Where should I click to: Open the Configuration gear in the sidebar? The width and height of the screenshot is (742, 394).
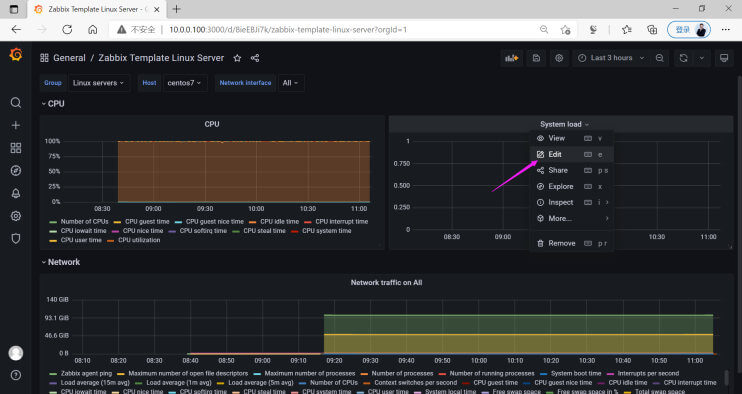[x=16, y=216]
